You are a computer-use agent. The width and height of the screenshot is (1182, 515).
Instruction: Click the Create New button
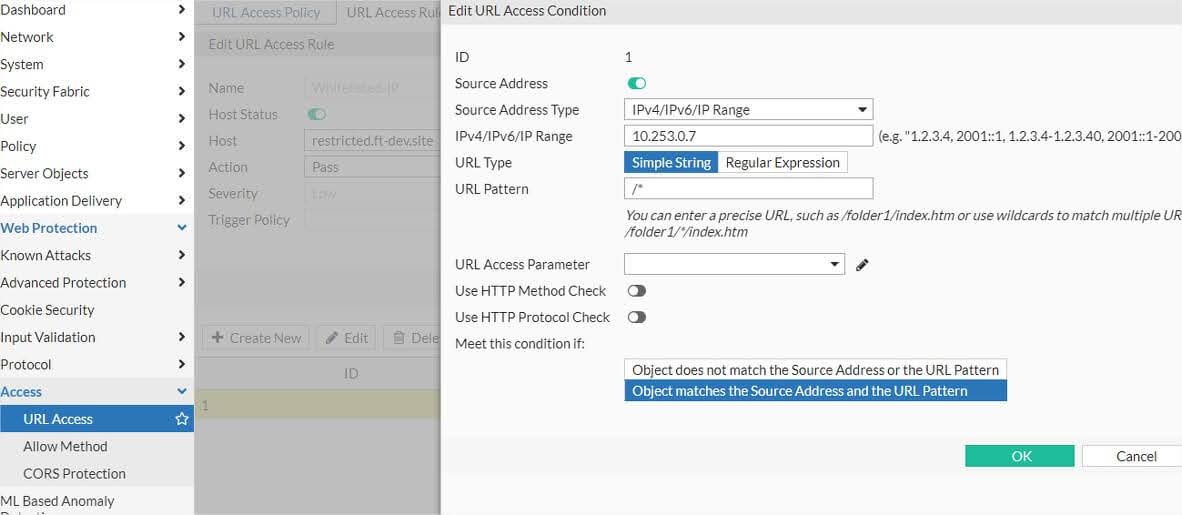256,338
